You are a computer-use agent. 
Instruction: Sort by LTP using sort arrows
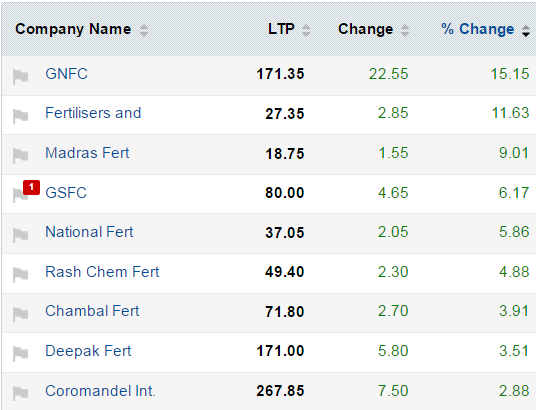(x=306, y=31)
